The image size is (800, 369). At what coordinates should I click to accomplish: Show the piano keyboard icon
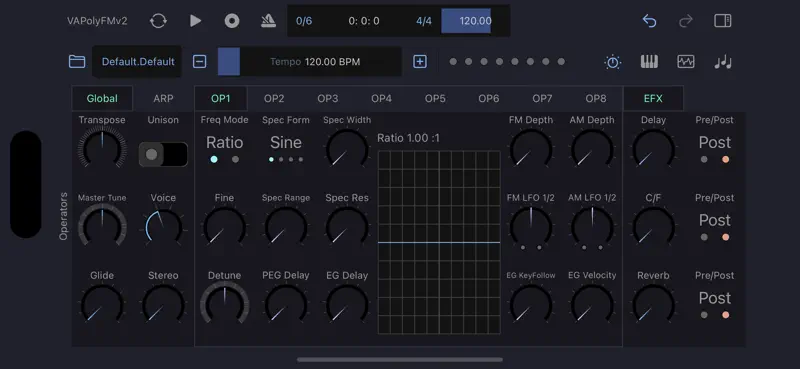[649, 62]
